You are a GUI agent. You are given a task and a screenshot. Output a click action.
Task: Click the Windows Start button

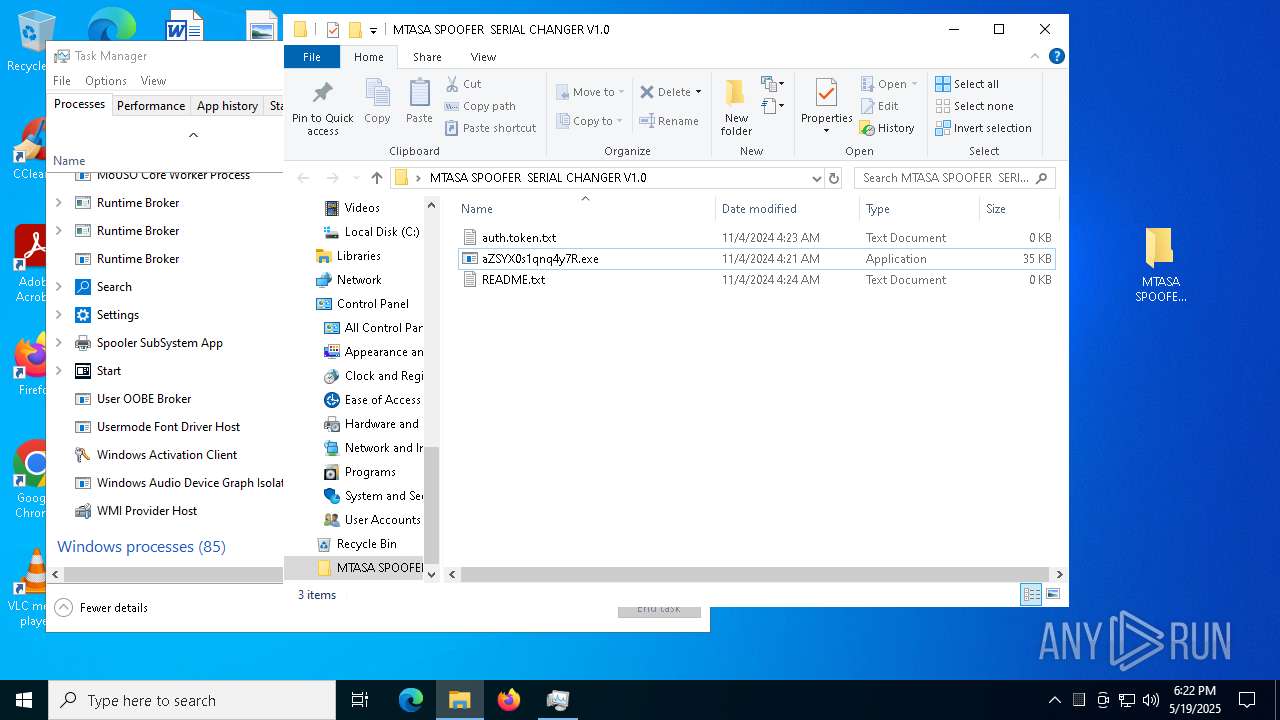[x=23, y=700]
